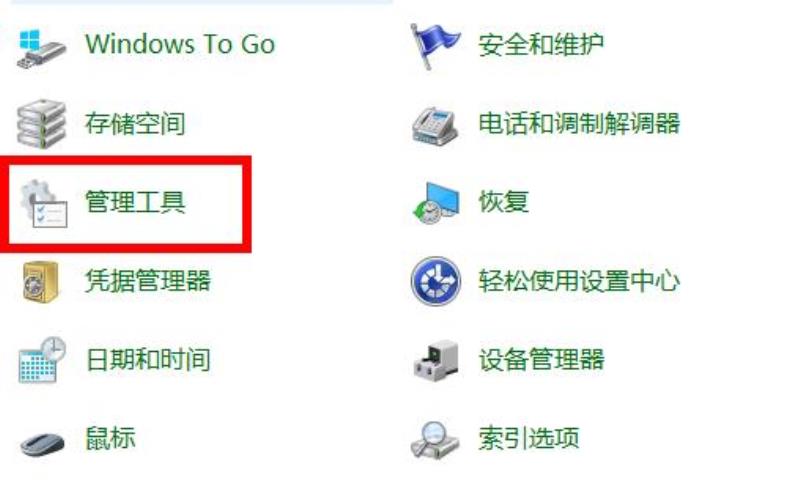Click the 鼠标 mouse icon

(43, 444)
